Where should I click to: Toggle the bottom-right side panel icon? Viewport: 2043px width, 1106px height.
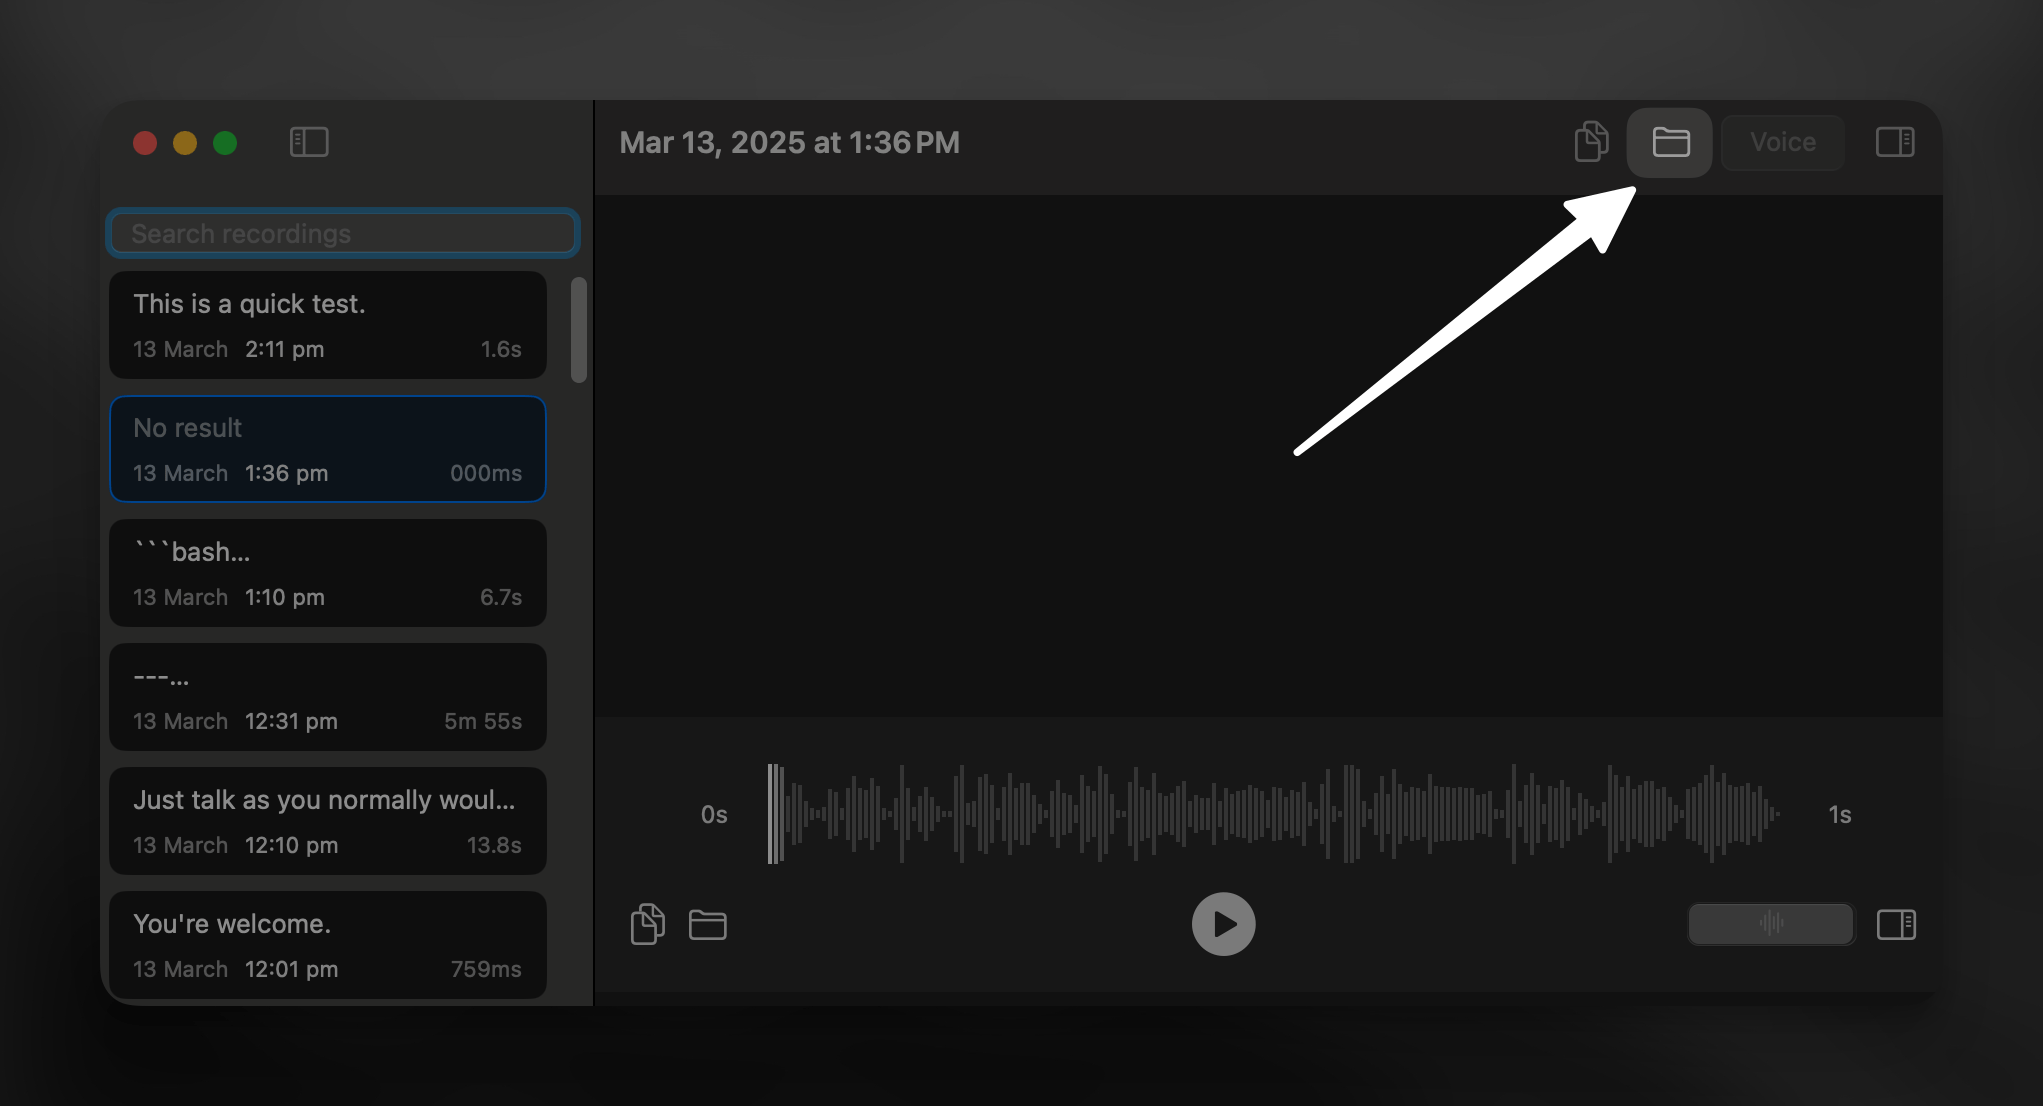tap(1895, 924)
